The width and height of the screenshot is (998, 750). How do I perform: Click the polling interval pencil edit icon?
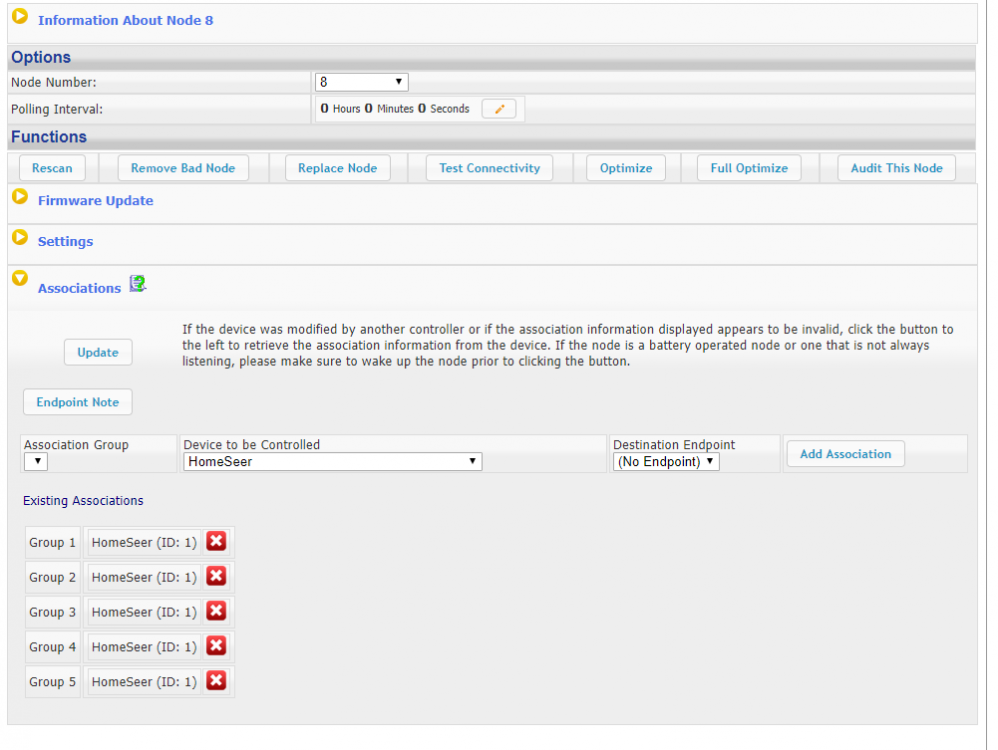pos(499,109)
